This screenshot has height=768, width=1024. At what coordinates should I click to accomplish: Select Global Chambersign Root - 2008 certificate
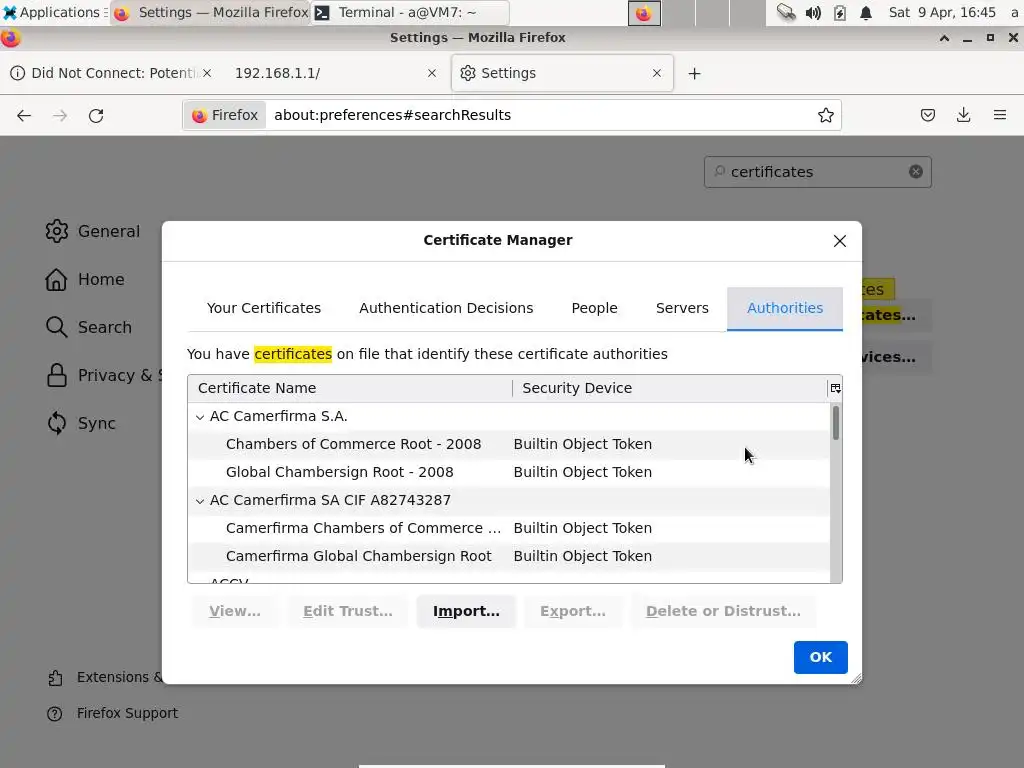(x=509, y=472)
